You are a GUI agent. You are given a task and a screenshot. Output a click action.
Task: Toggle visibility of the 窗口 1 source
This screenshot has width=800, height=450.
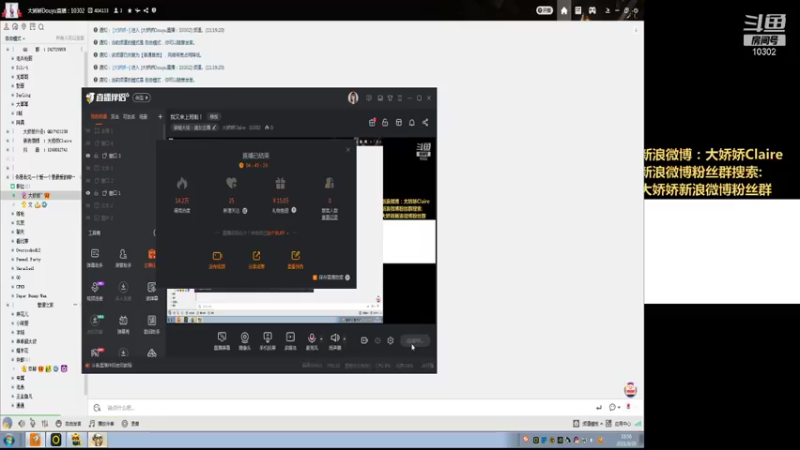pos(88,193)
